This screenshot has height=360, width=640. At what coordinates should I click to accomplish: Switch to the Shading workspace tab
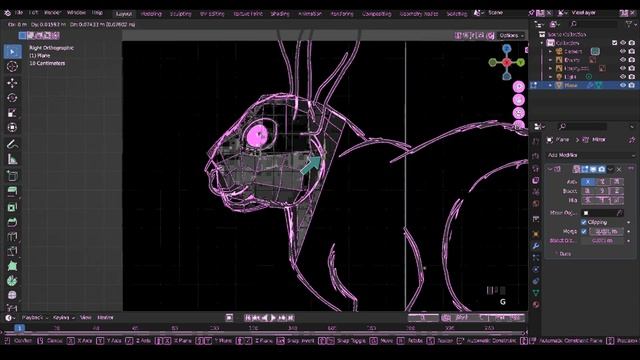coord(280,13)
